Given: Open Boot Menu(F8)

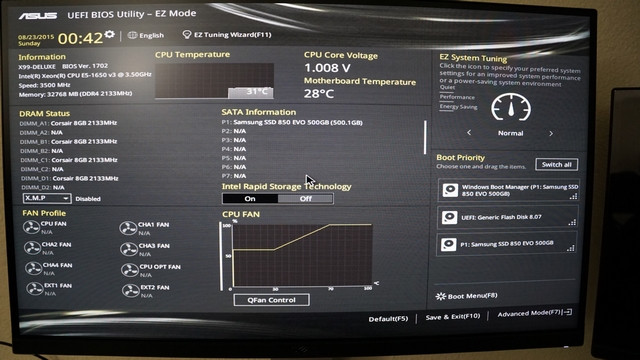Looking at the screenshot, I should [x=467, y=296].
